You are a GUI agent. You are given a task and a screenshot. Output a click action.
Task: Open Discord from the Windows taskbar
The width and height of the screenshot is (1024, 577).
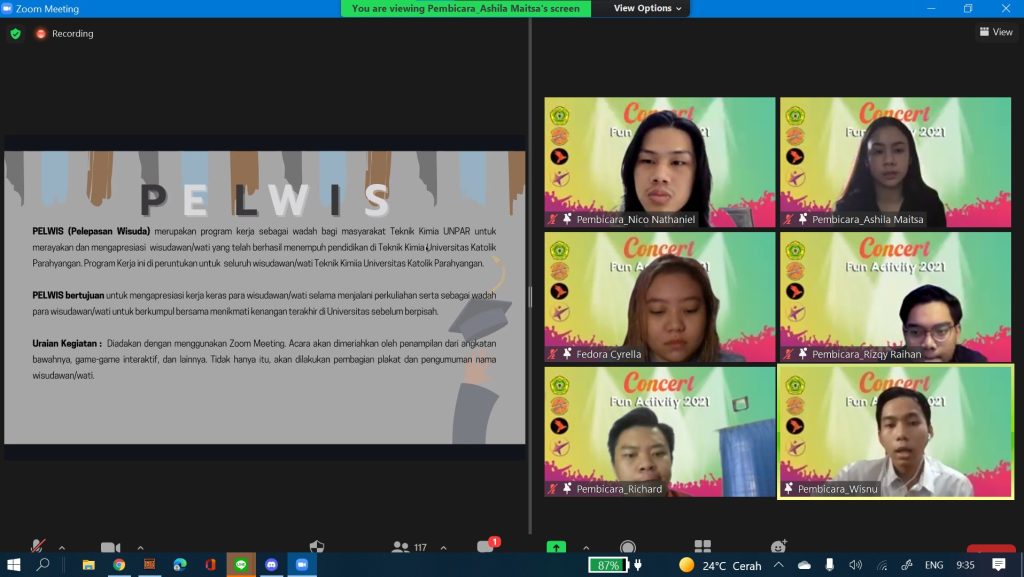pyautogui.click(x=271, y=565)
